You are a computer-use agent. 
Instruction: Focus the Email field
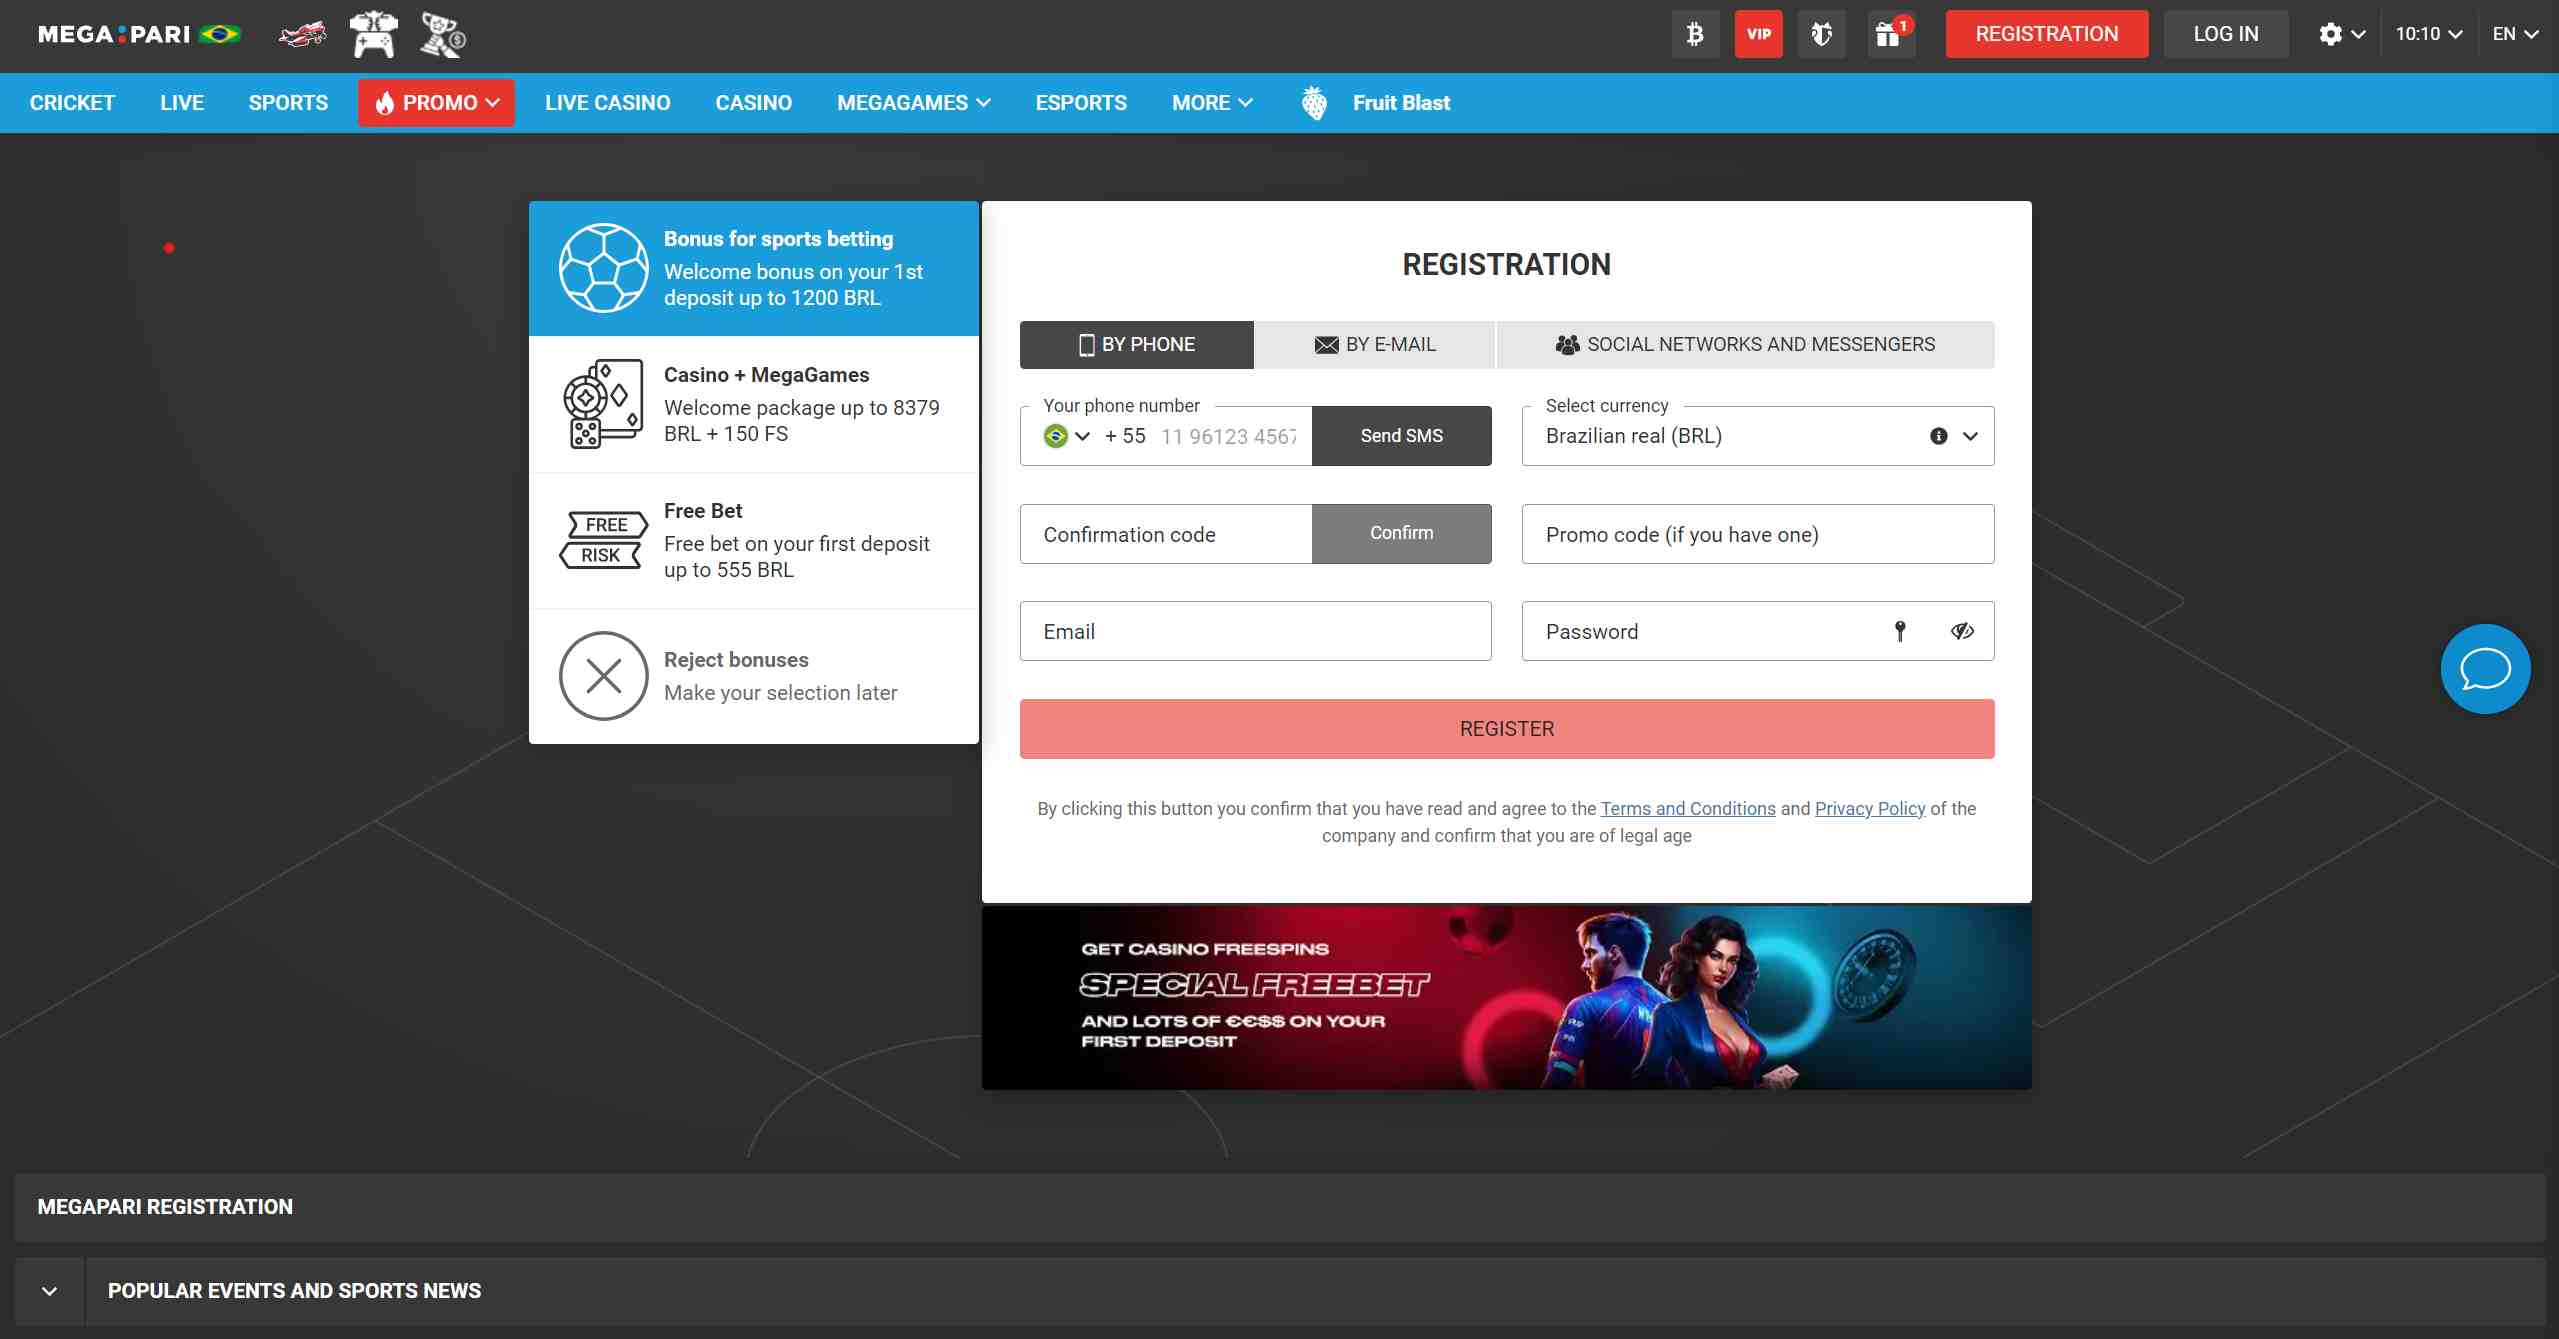pyautogui.click(x=1256, y=631)
